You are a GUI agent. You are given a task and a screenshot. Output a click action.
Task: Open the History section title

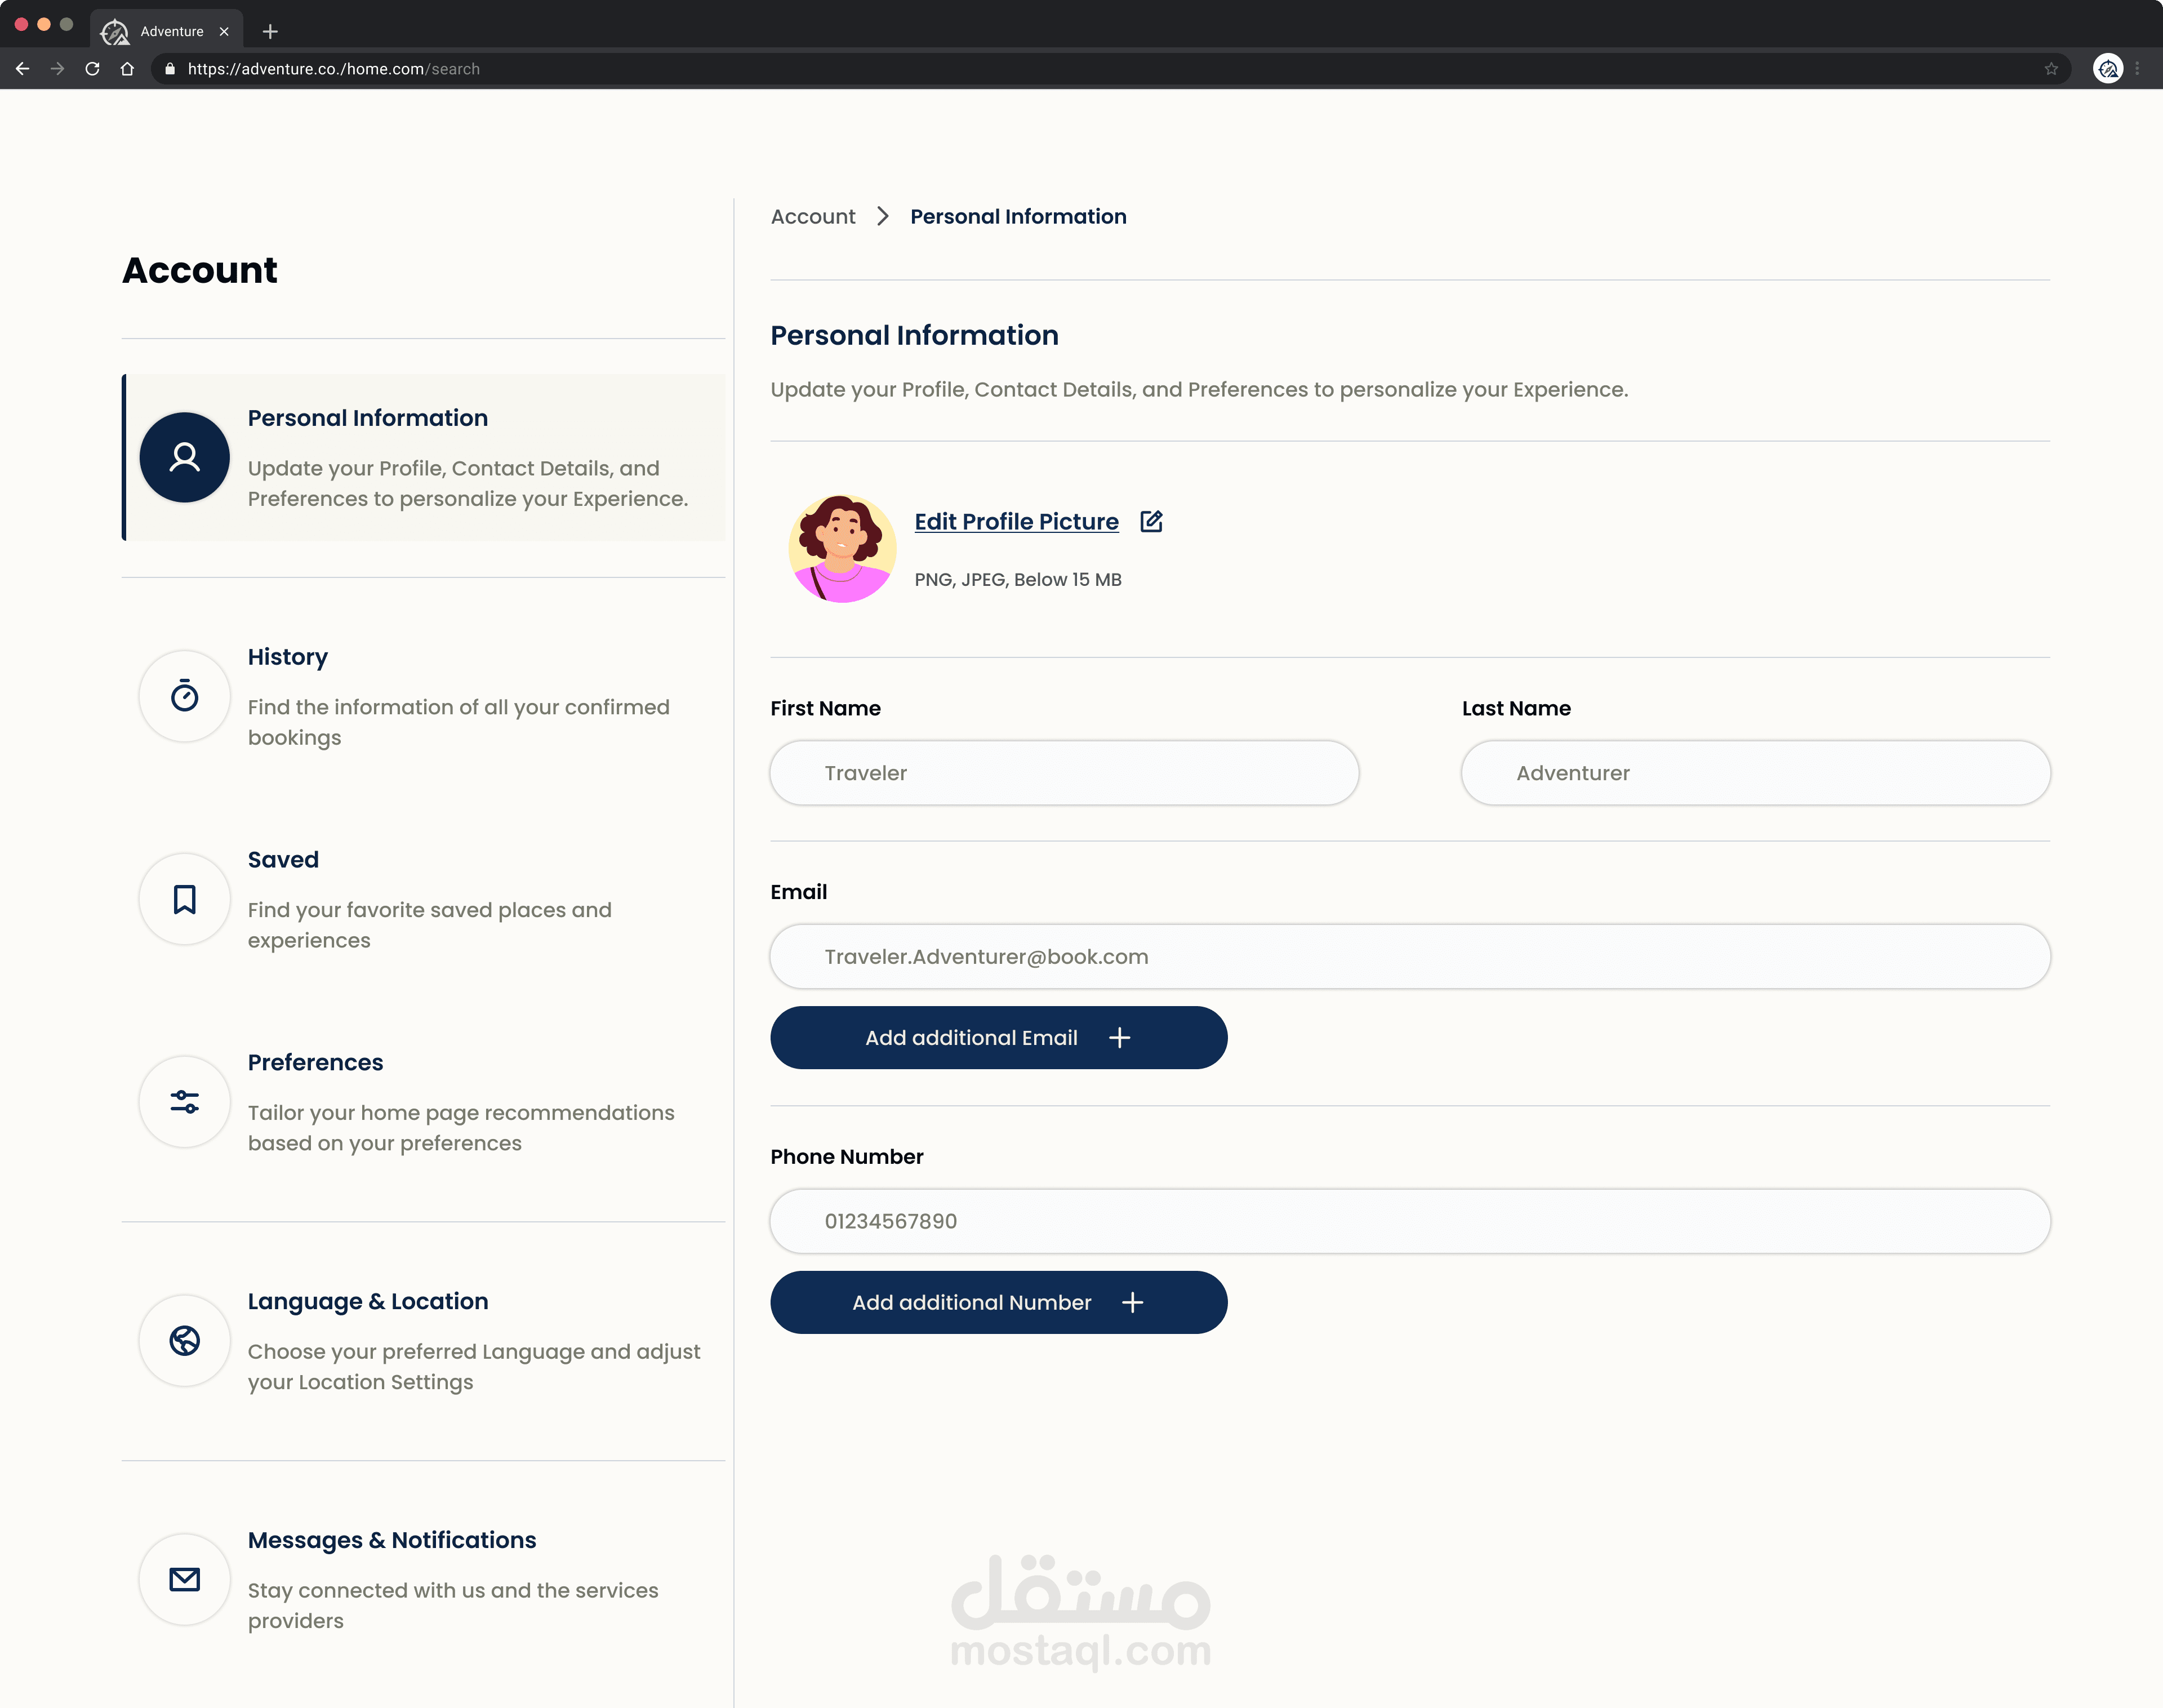click(x=287, y=657)
